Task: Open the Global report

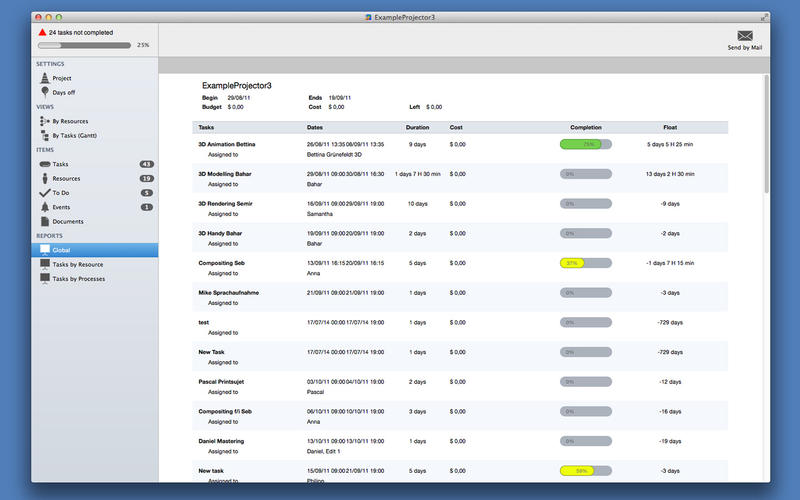Action: [95, 250]
